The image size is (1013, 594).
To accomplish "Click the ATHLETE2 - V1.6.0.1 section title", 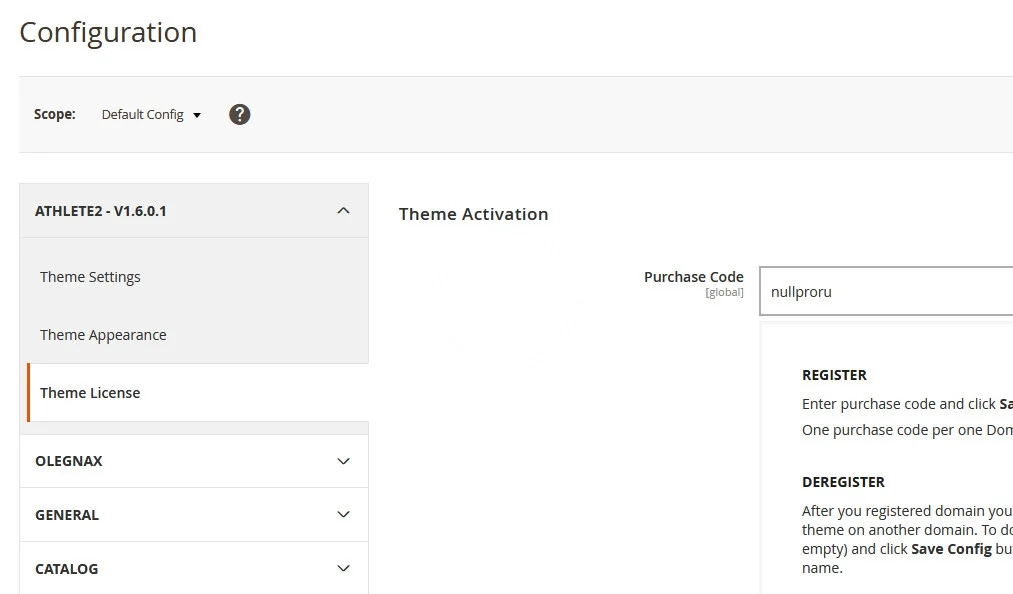I will (x=101, y=211).
